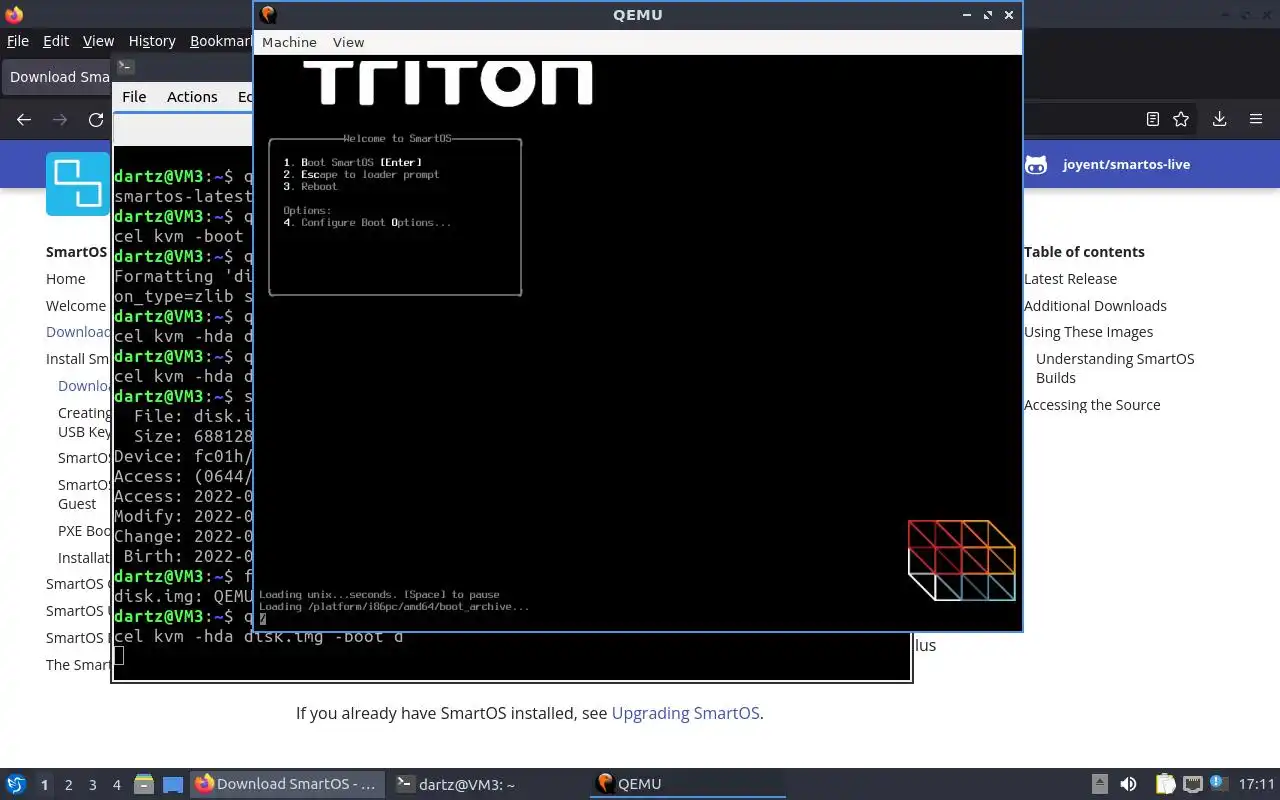This screenshot has width=1280, height=800.
Task: Click the show desktop icon in the taskbar
Action: pos(173,784)
